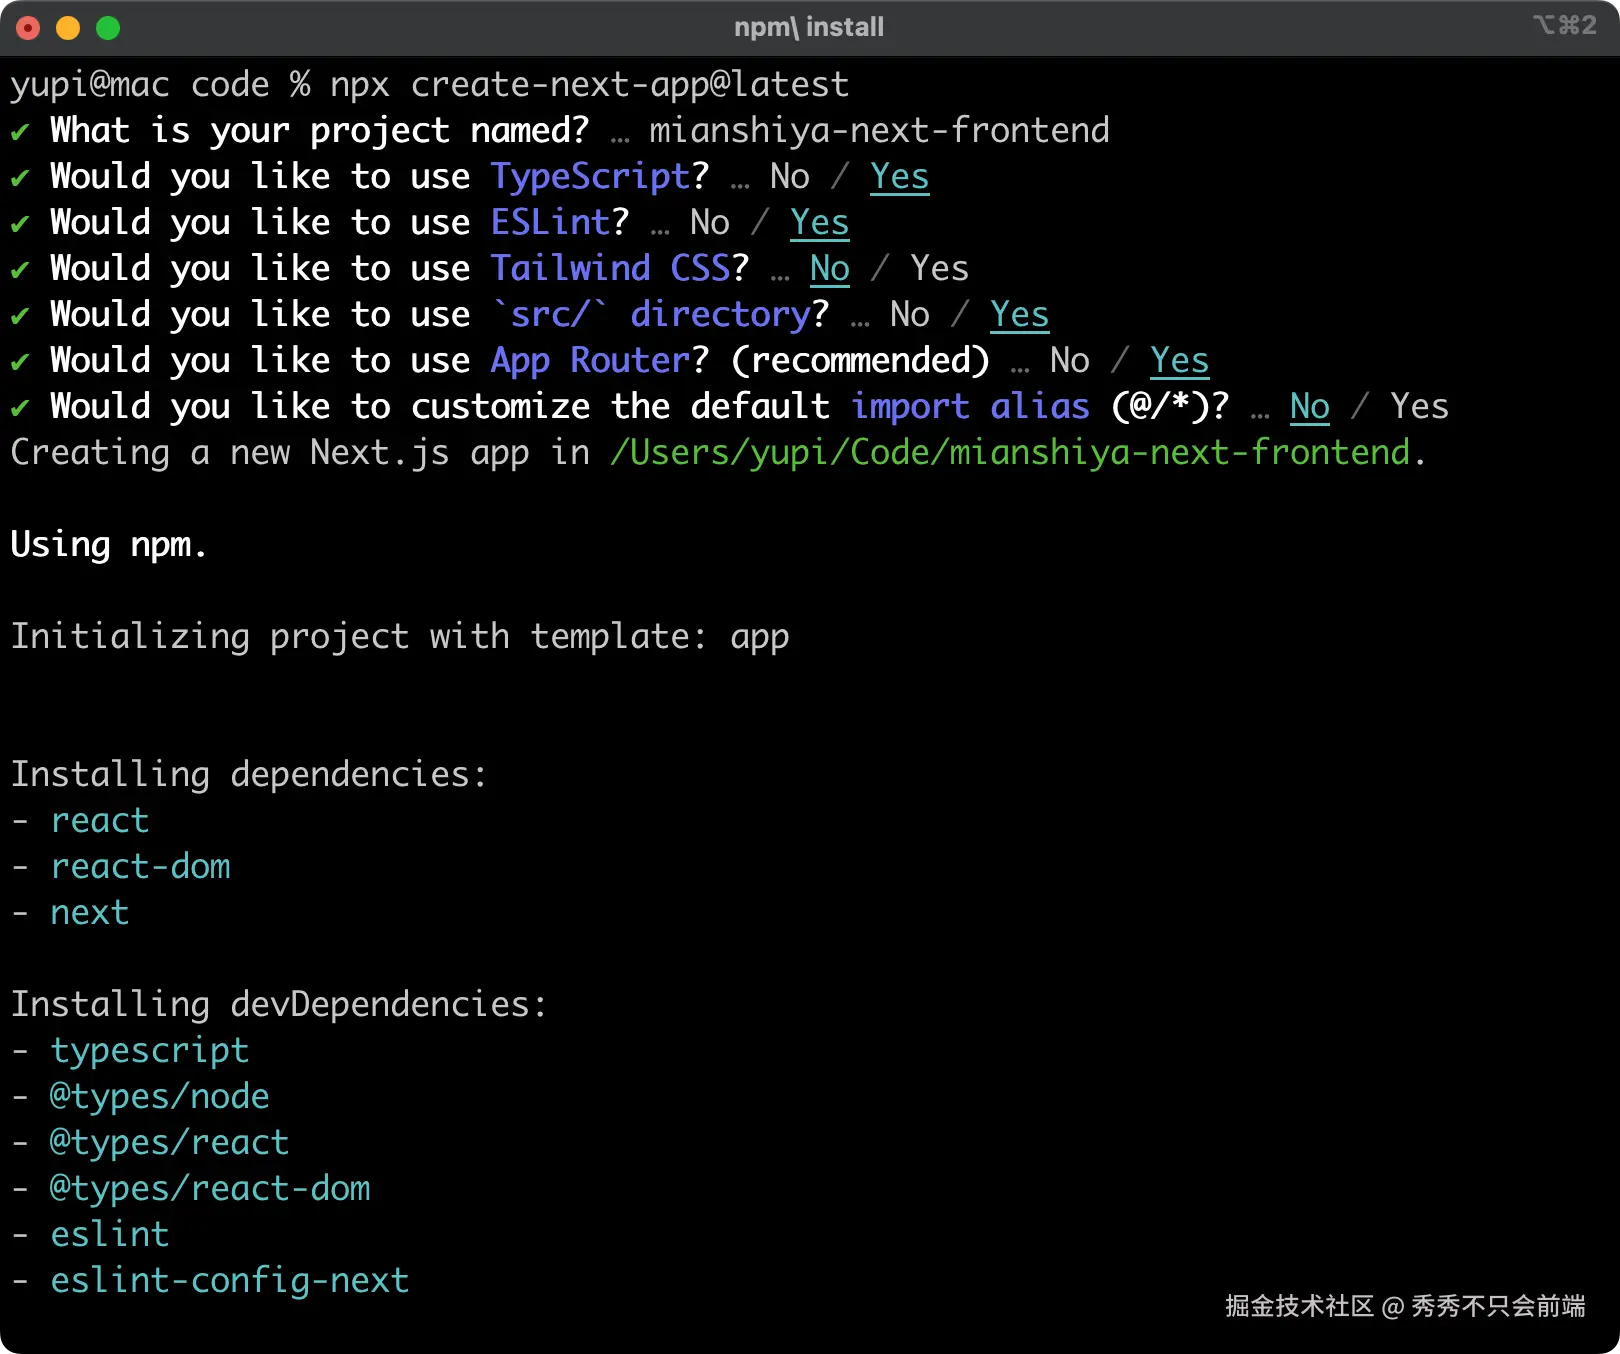The image size is (1620, 1354).
Task: Click the green checkmark beside the ESLint question
Action: coord(20,224)
